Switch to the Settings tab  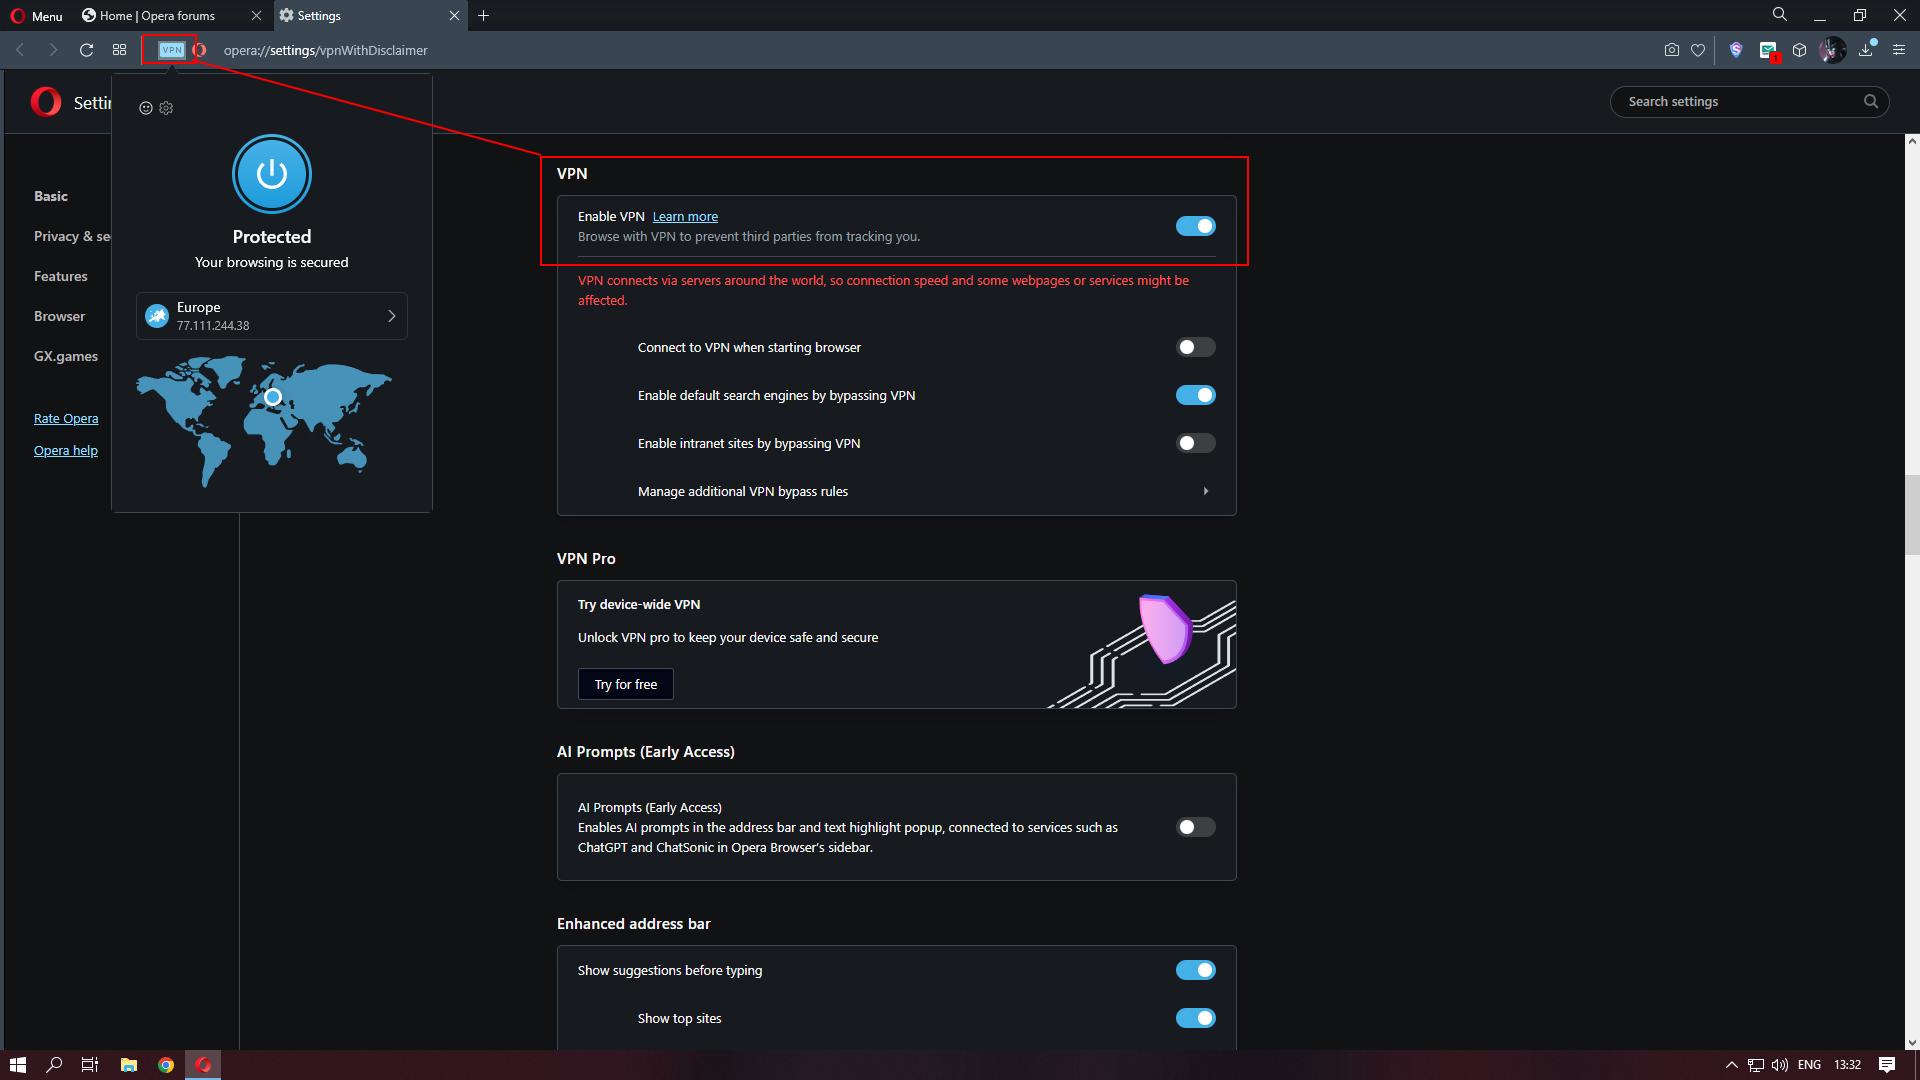369,16
